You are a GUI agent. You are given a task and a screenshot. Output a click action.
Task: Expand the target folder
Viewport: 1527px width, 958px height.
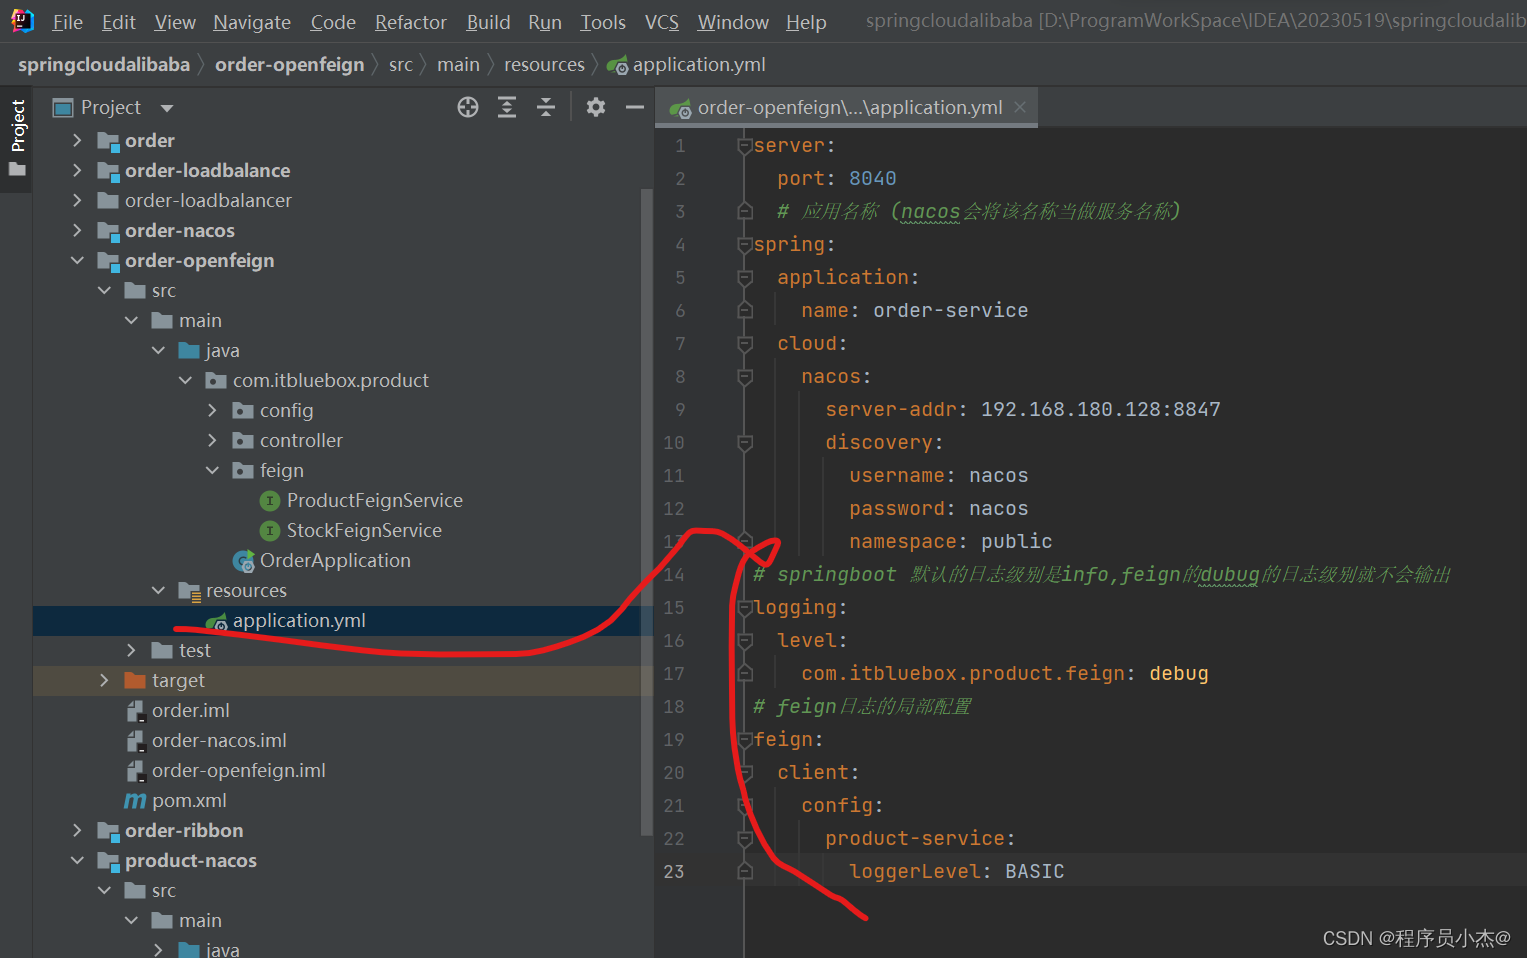point(104,680)
